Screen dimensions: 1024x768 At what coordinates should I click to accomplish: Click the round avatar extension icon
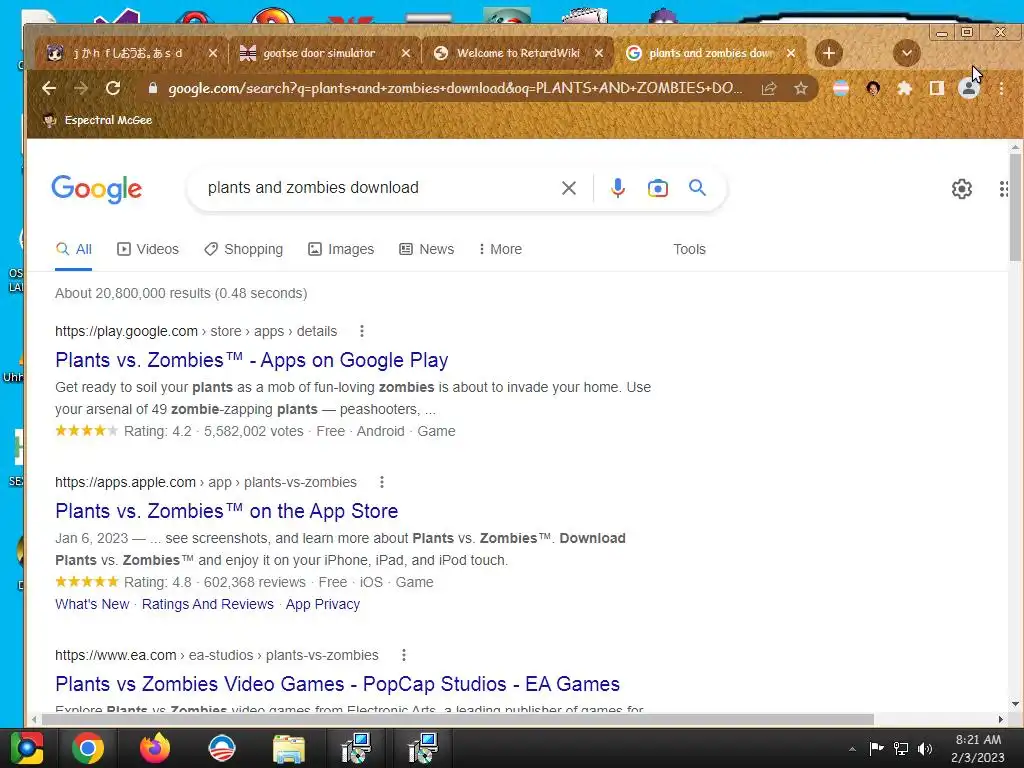(873, 88)
